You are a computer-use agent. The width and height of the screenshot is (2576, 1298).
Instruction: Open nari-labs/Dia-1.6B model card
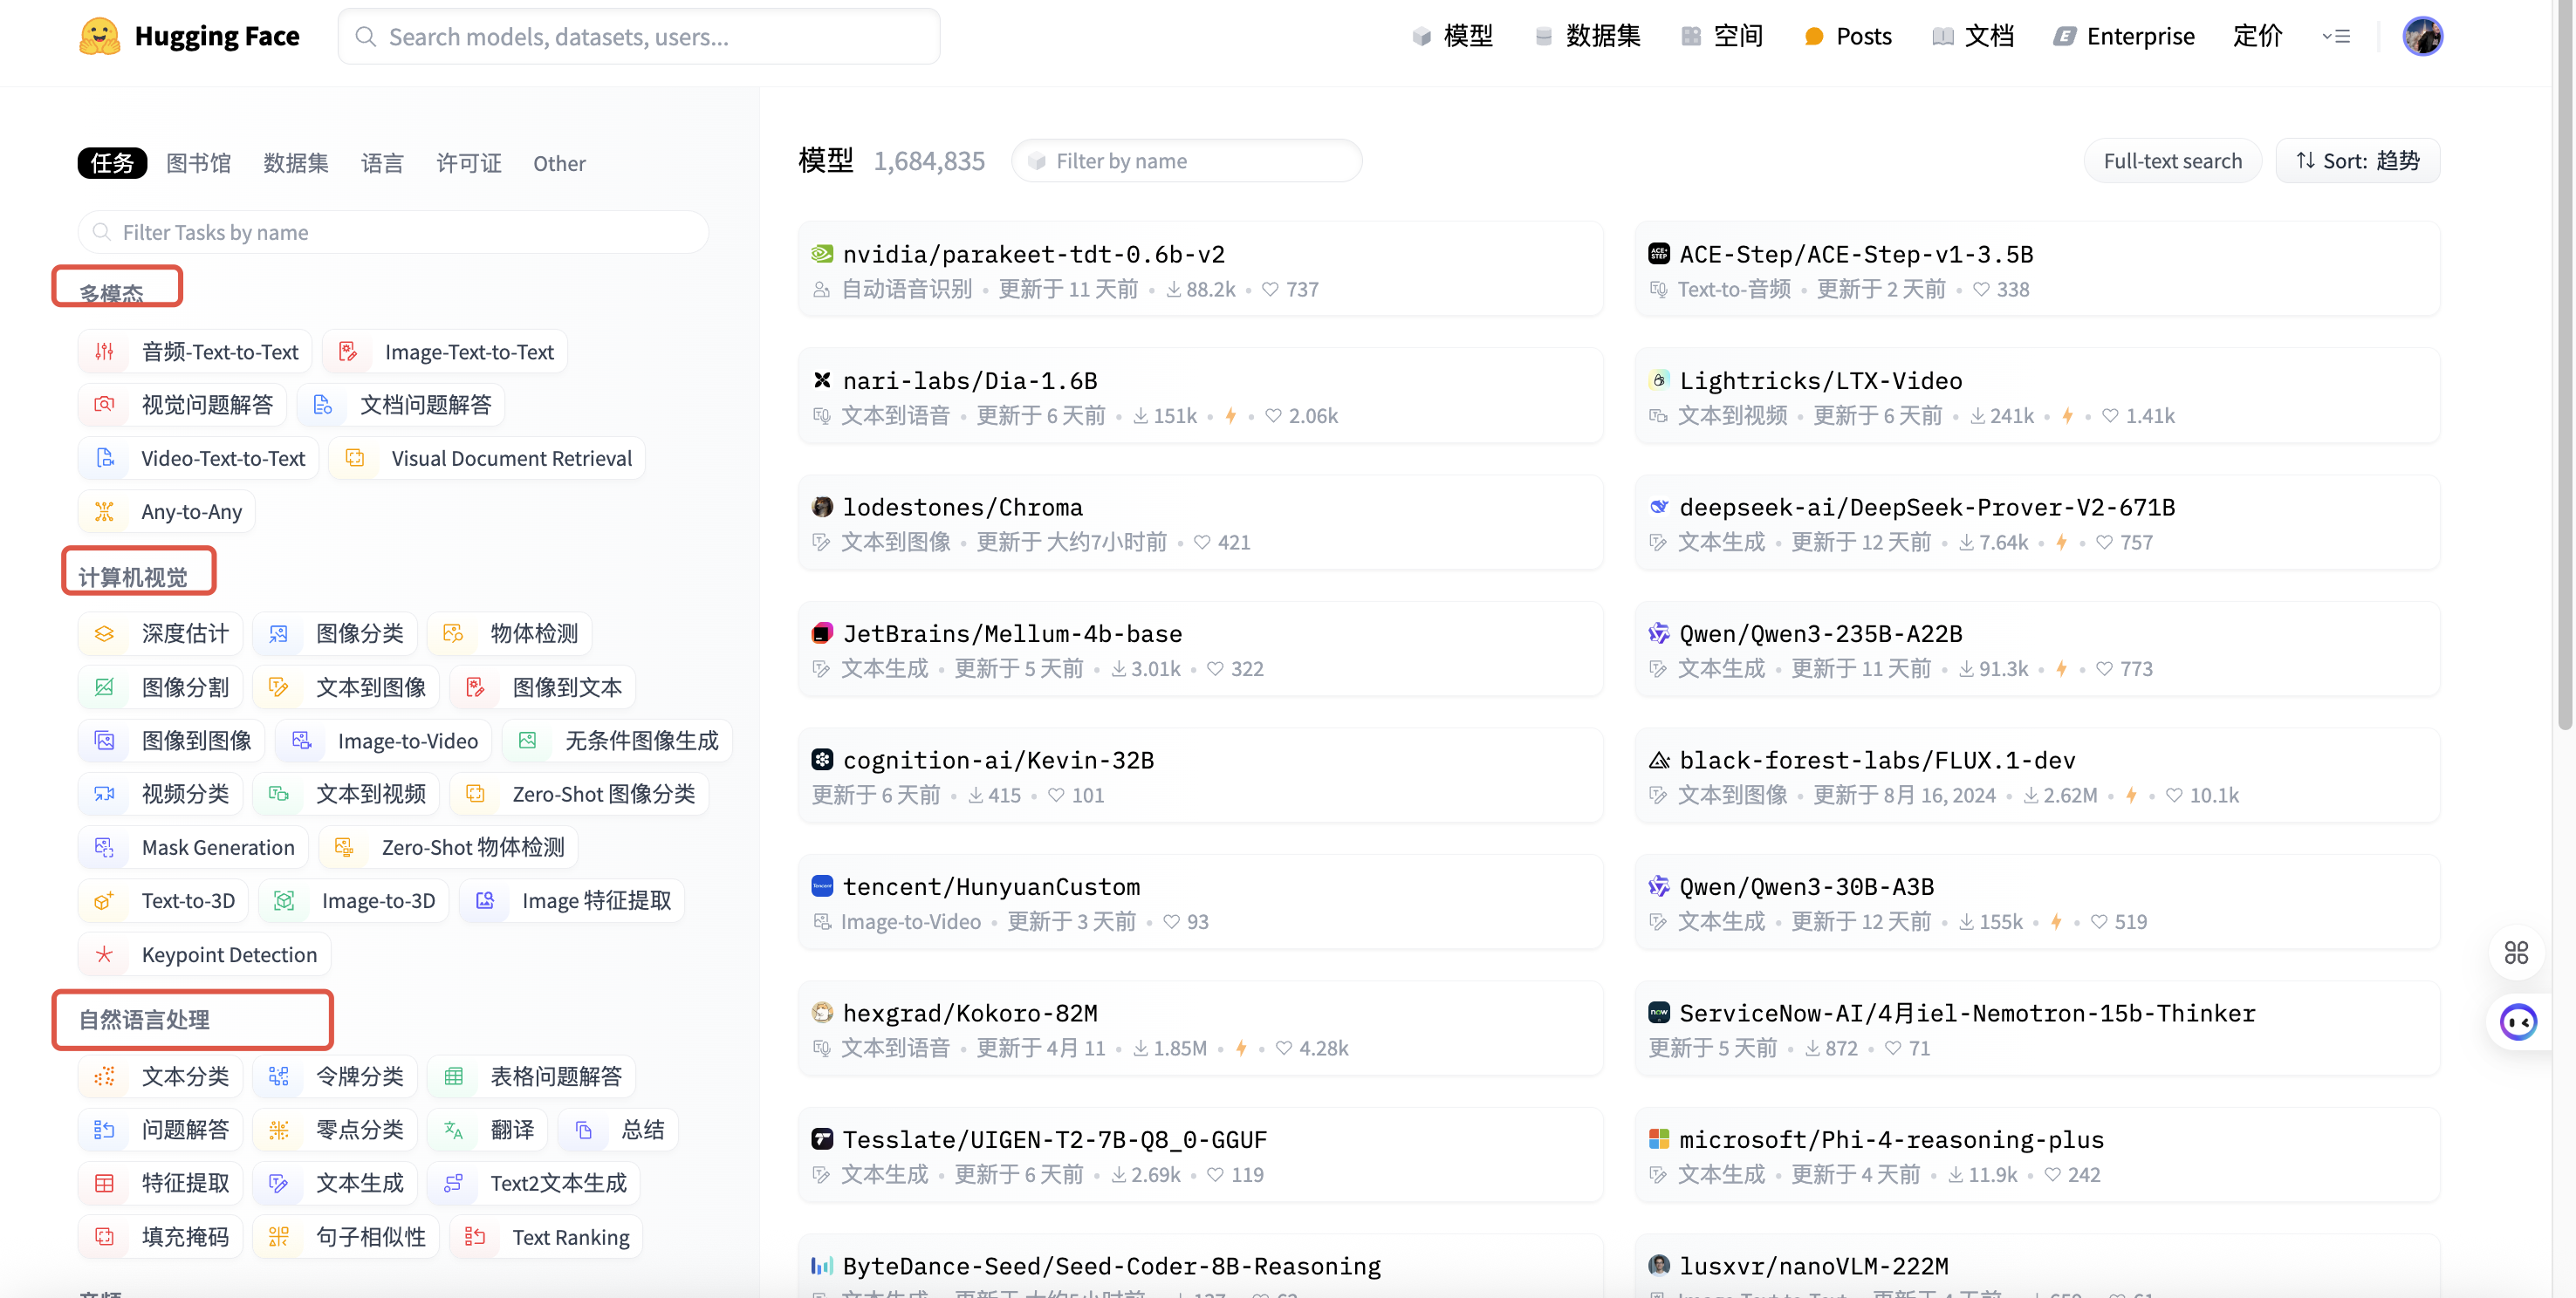click(1201, 396)
